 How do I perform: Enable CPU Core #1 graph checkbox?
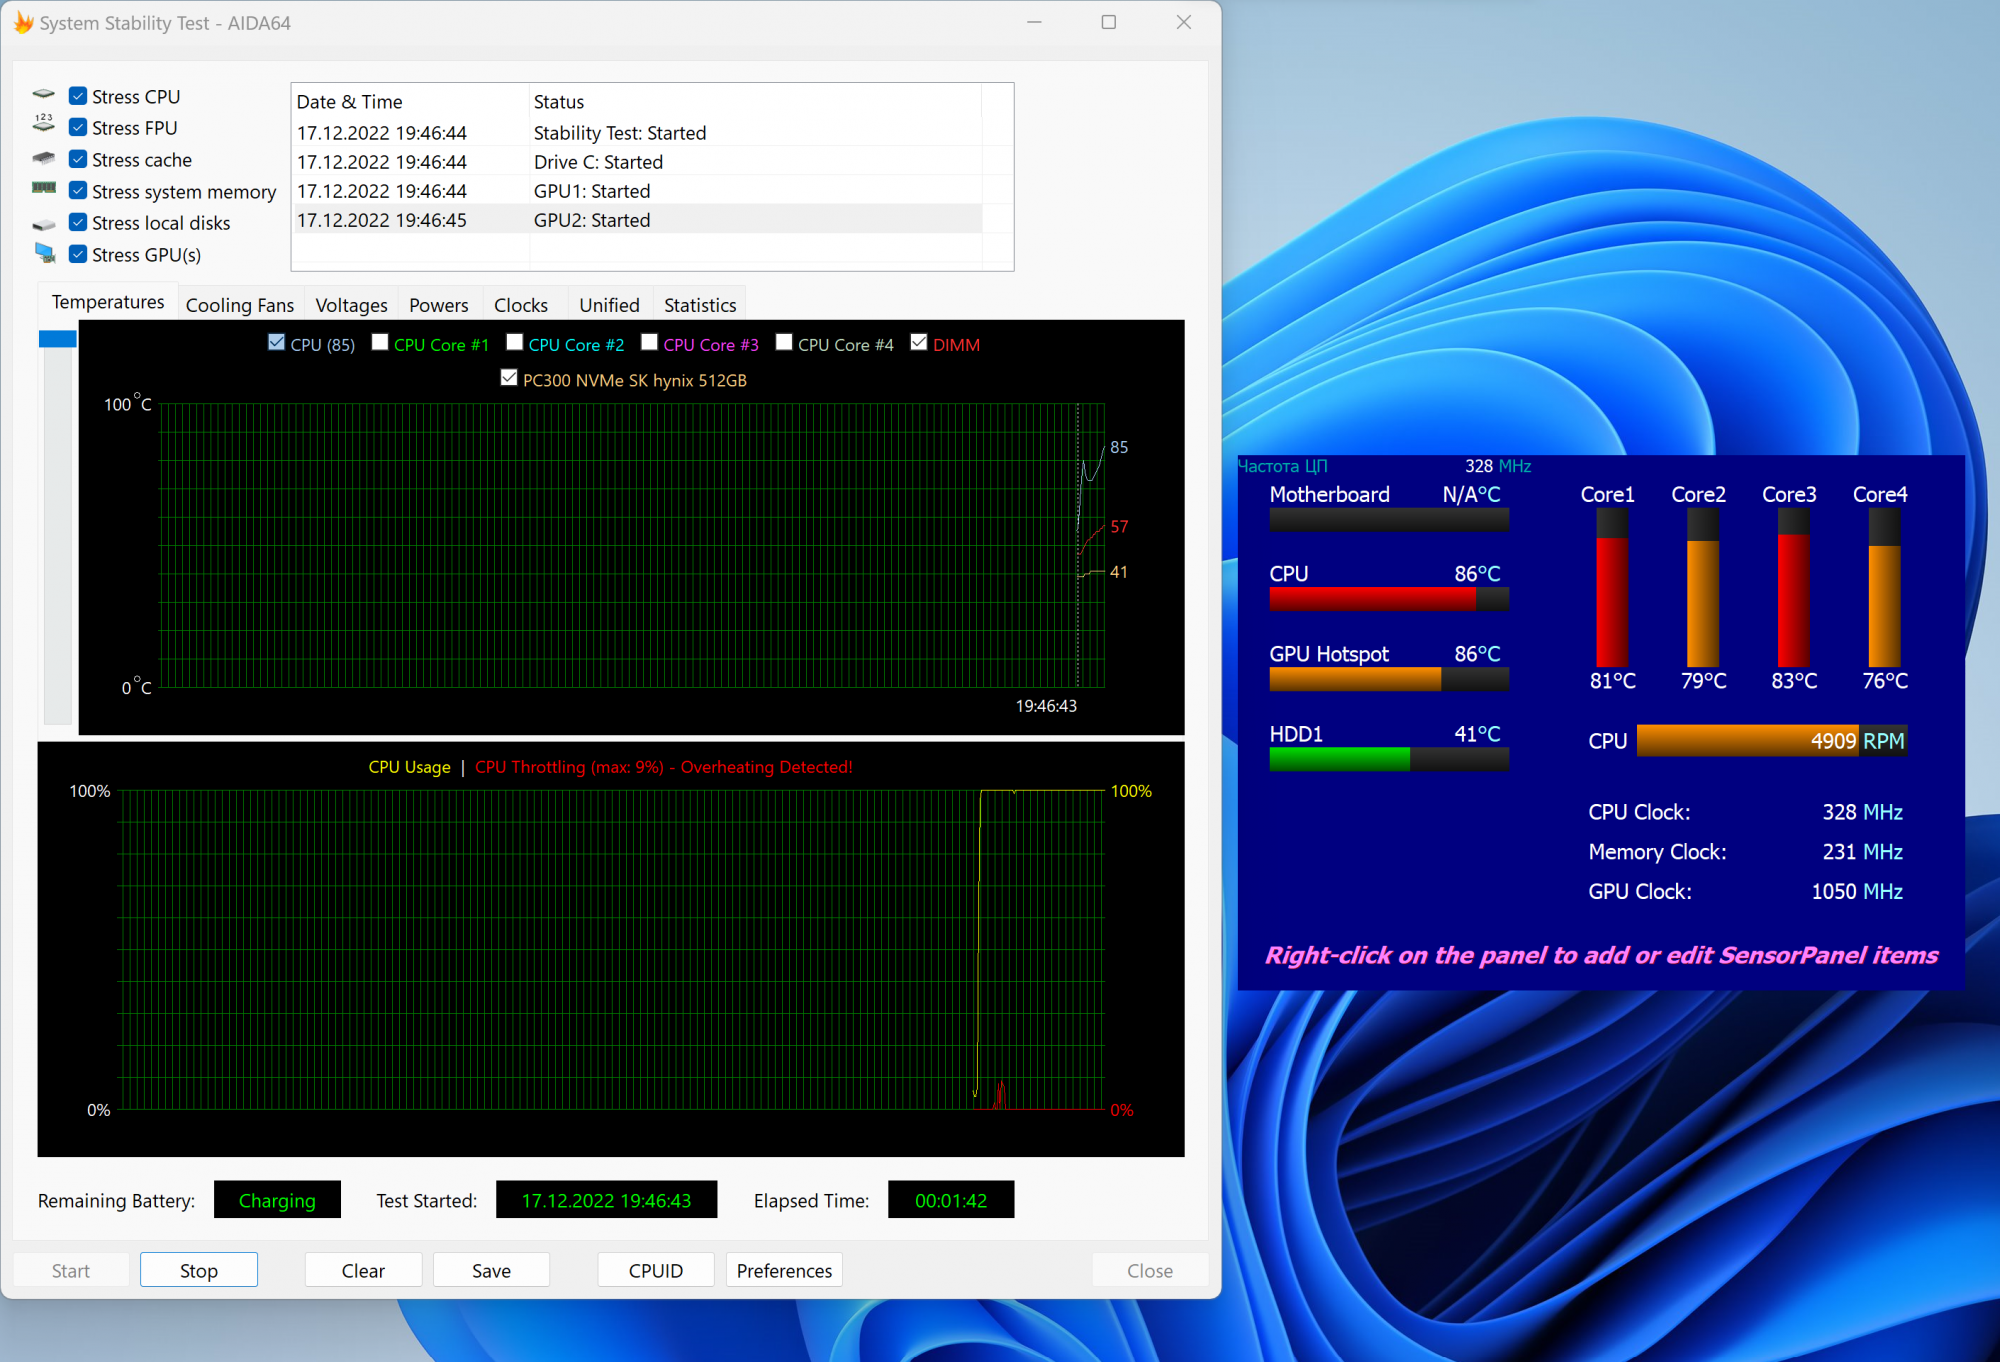coord(380,343)
